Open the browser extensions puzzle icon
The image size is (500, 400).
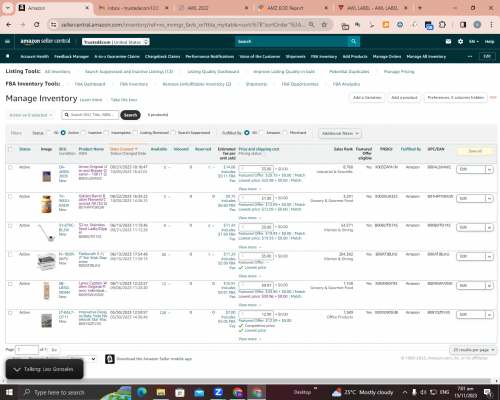point(442,25)
